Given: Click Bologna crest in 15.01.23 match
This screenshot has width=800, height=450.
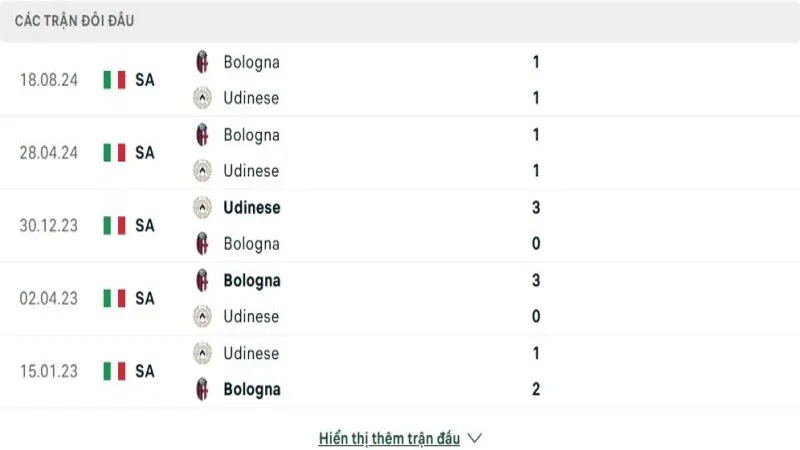Looking at the screenshot, I should coord(202,390).
